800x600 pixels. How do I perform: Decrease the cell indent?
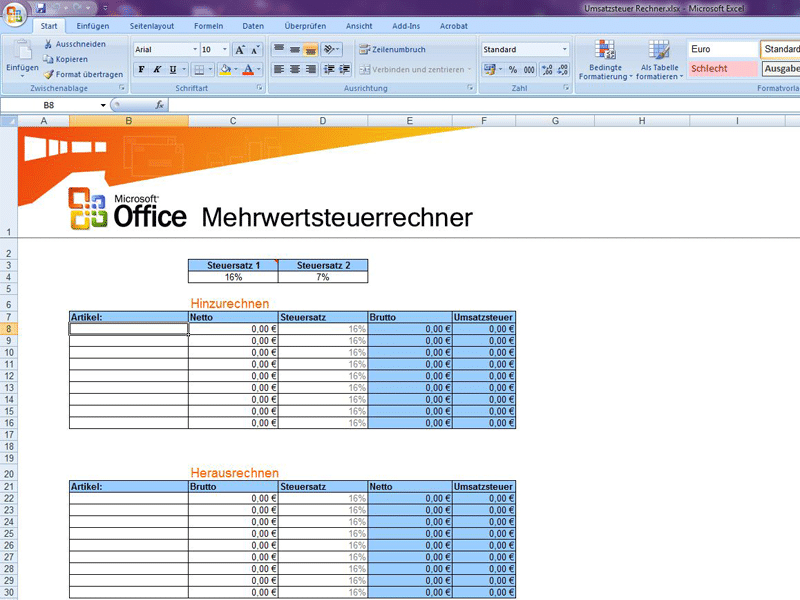[329, 69]
